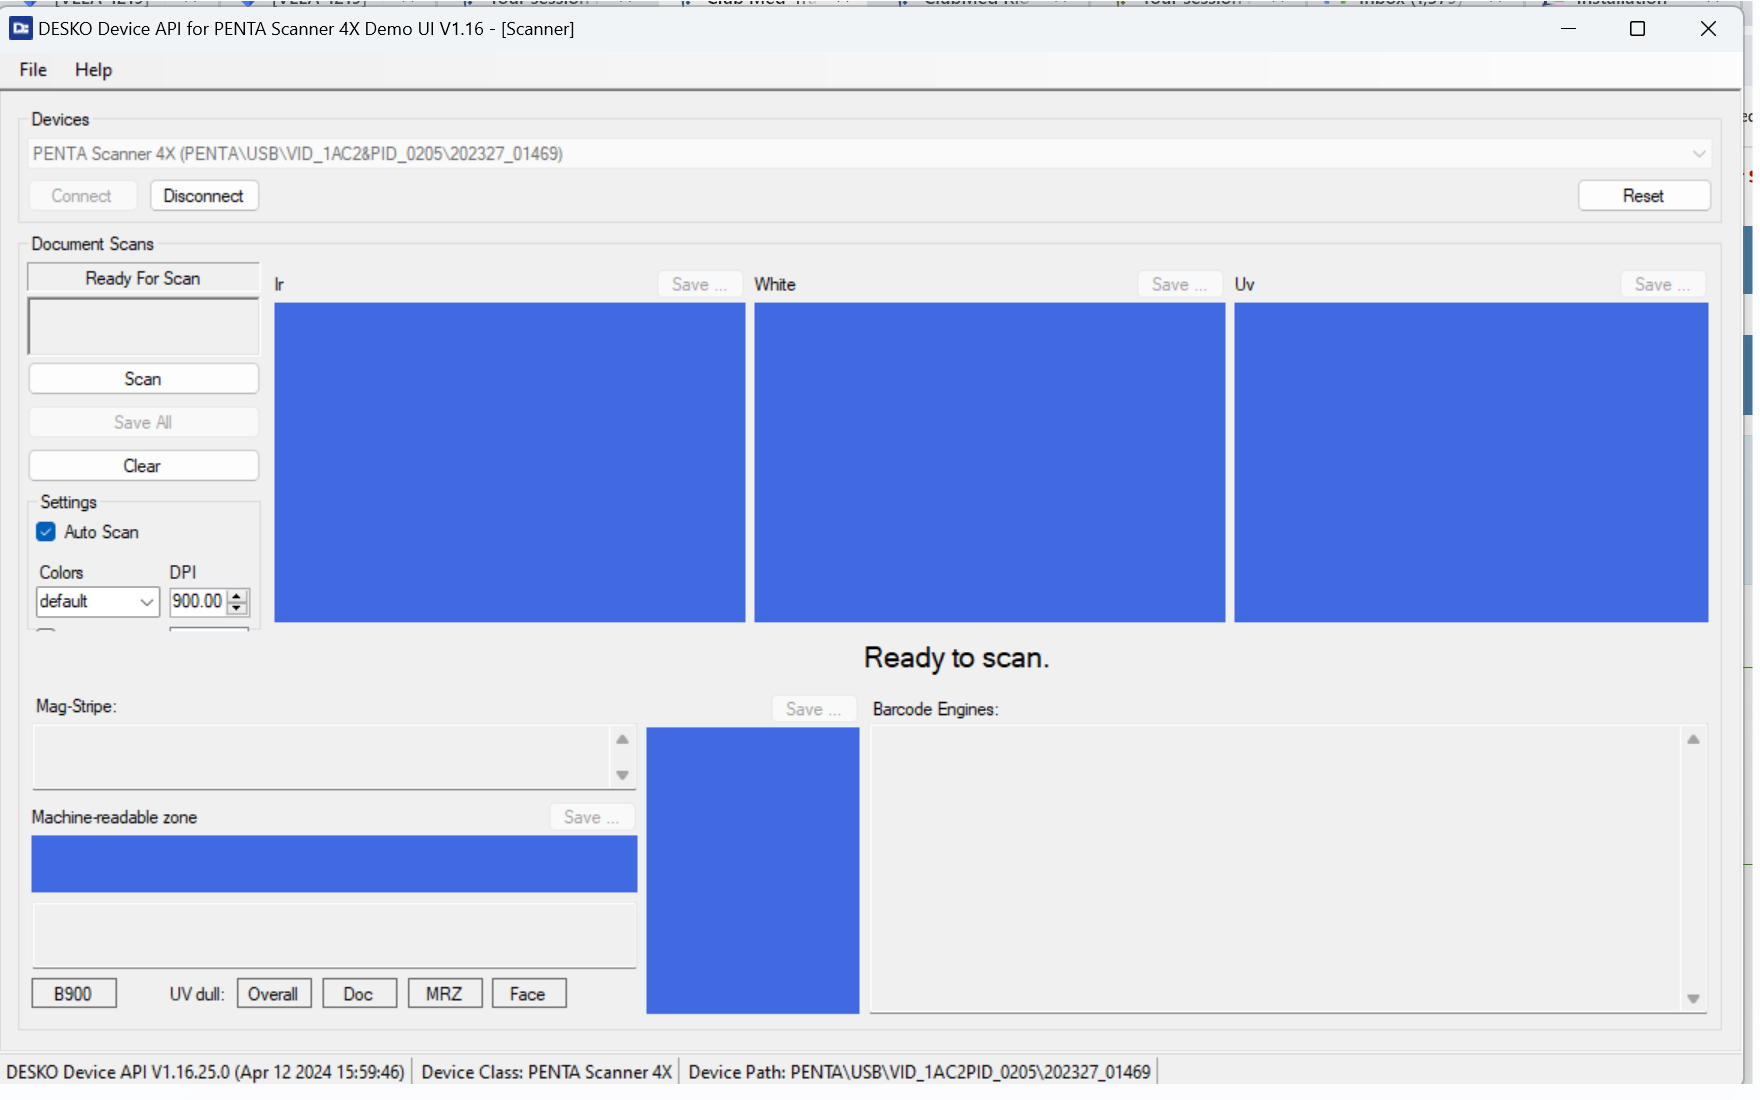Select UV dull Face button
1760x1100 pixels.
point(528,994)
